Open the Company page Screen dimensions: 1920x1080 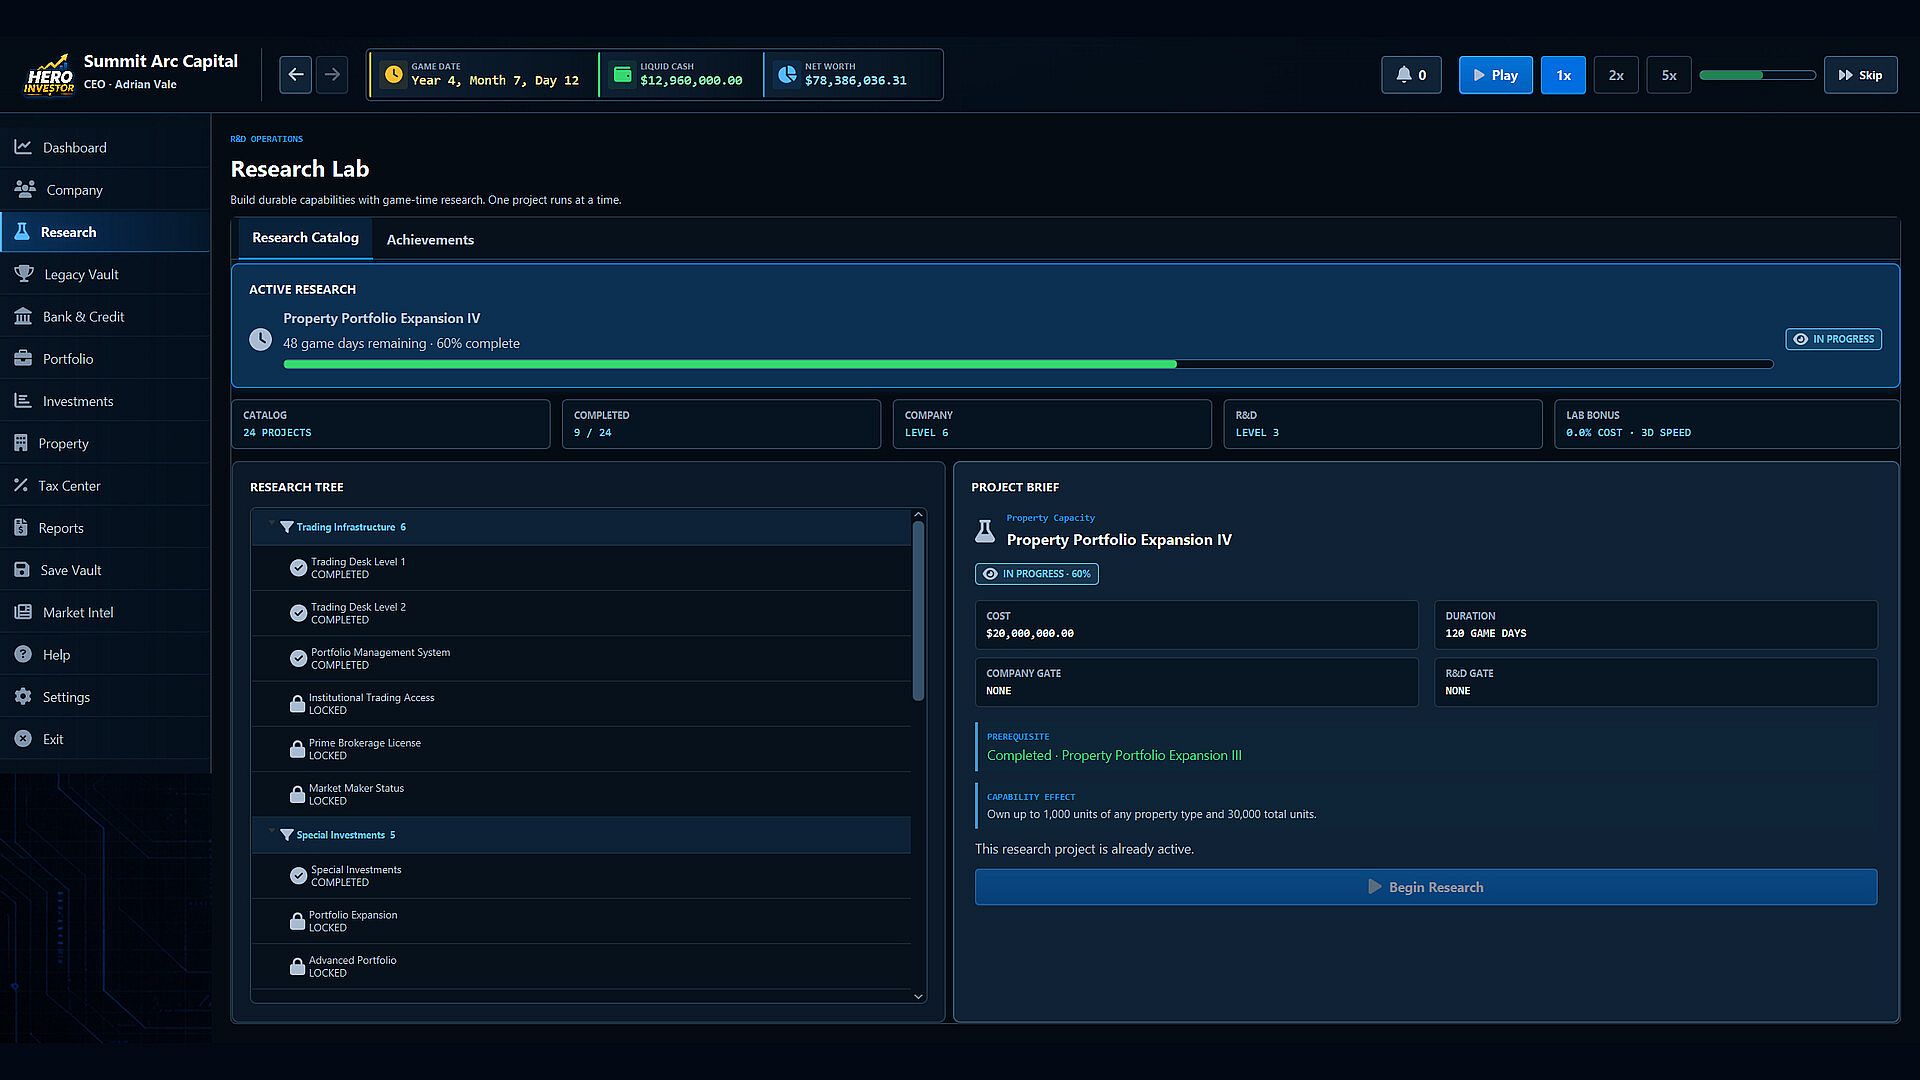click(105, 189)
